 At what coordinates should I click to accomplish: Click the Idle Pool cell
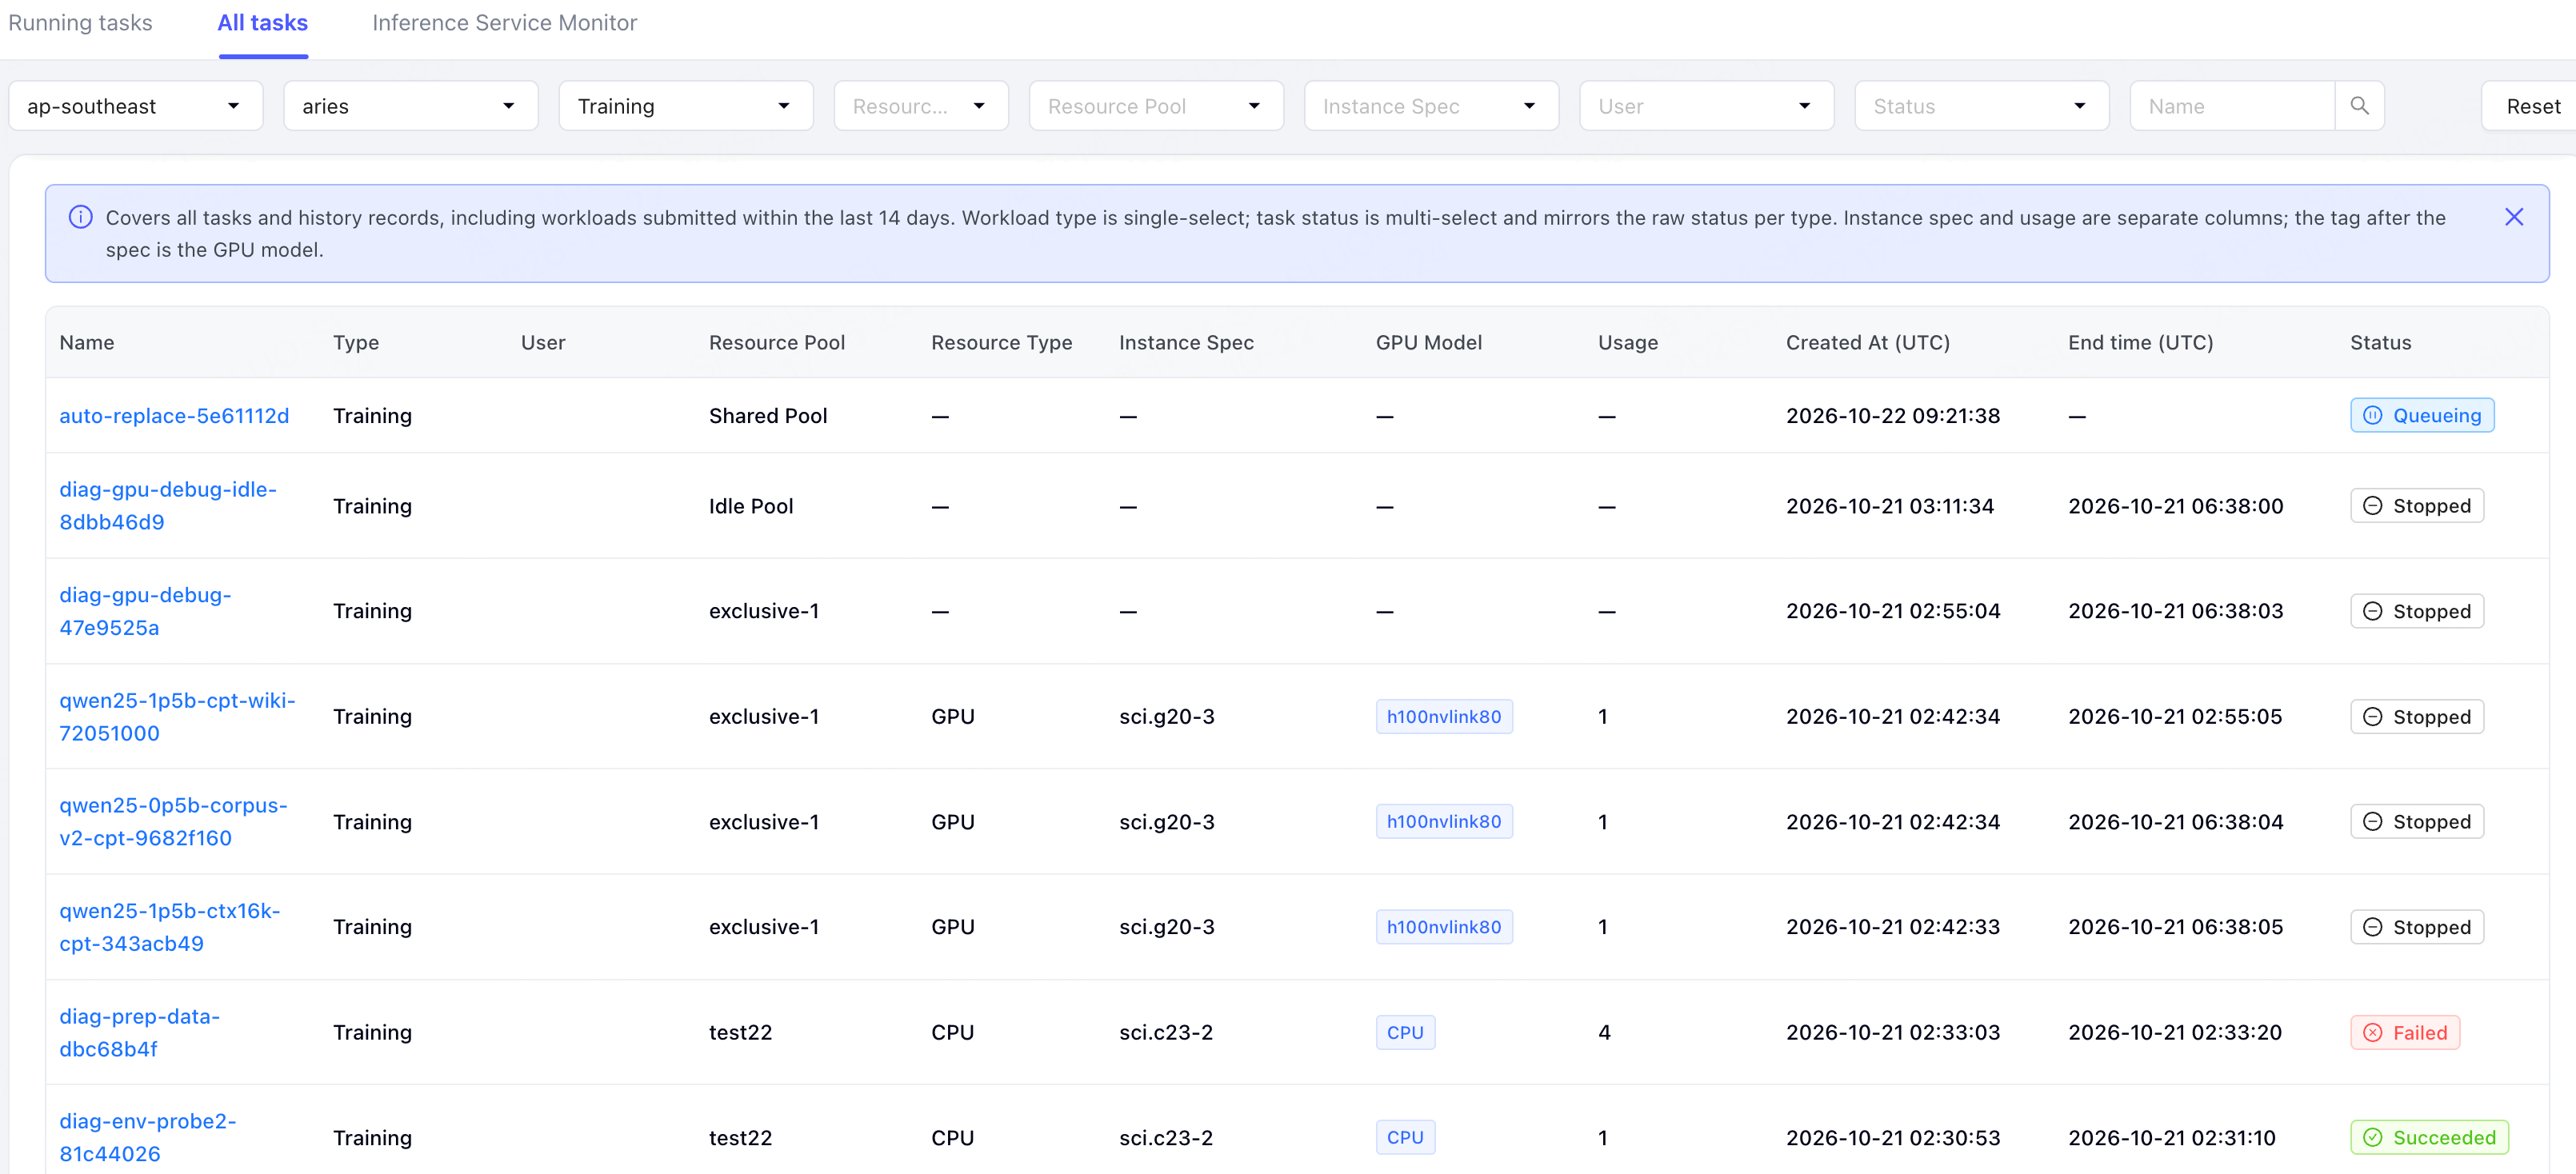(x=750, y=506)
